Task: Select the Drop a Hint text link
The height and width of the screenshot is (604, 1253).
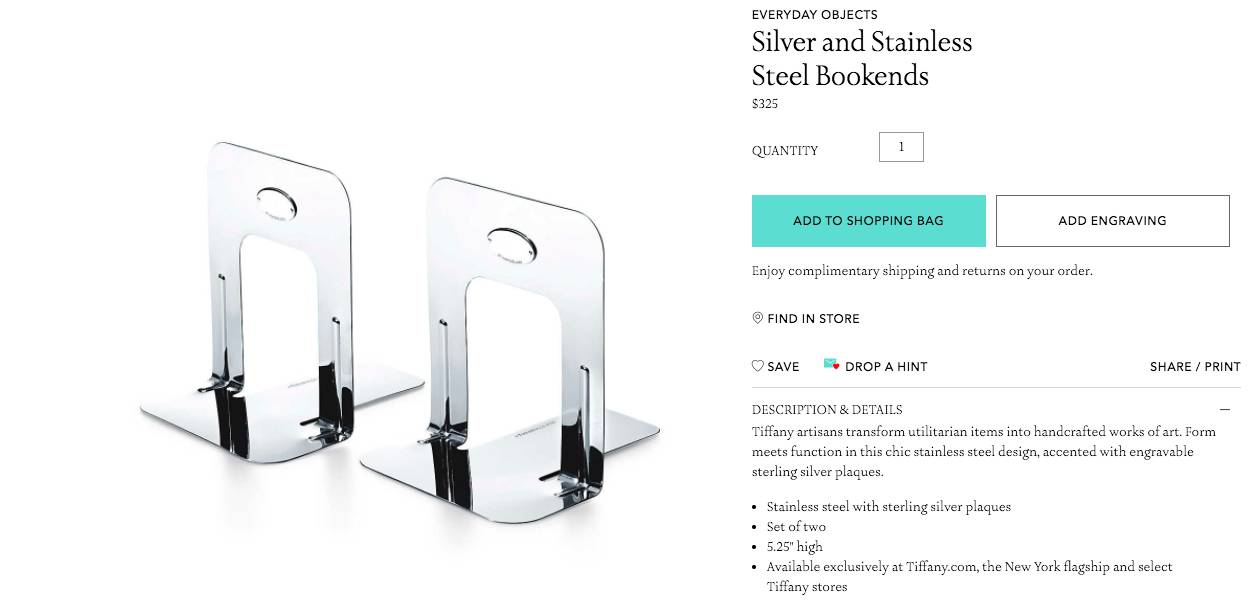Action: pos(886,367)
